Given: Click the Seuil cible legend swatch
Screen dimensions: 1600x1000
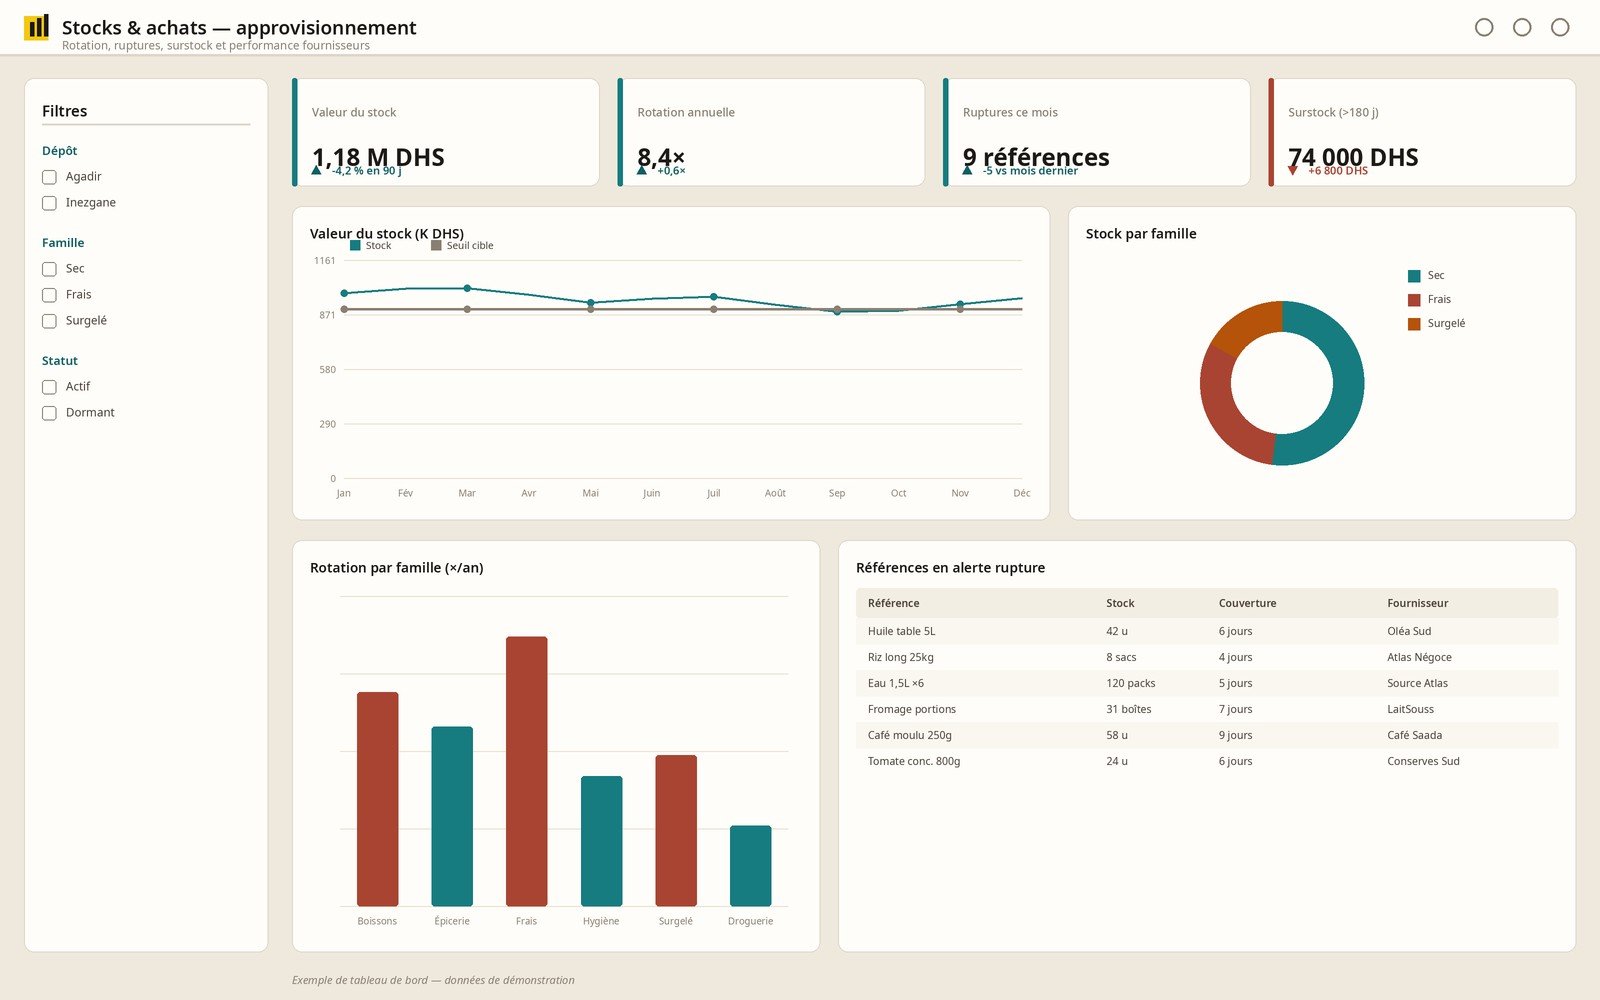Looking at the screenshot, I should [x=436, y=246].
